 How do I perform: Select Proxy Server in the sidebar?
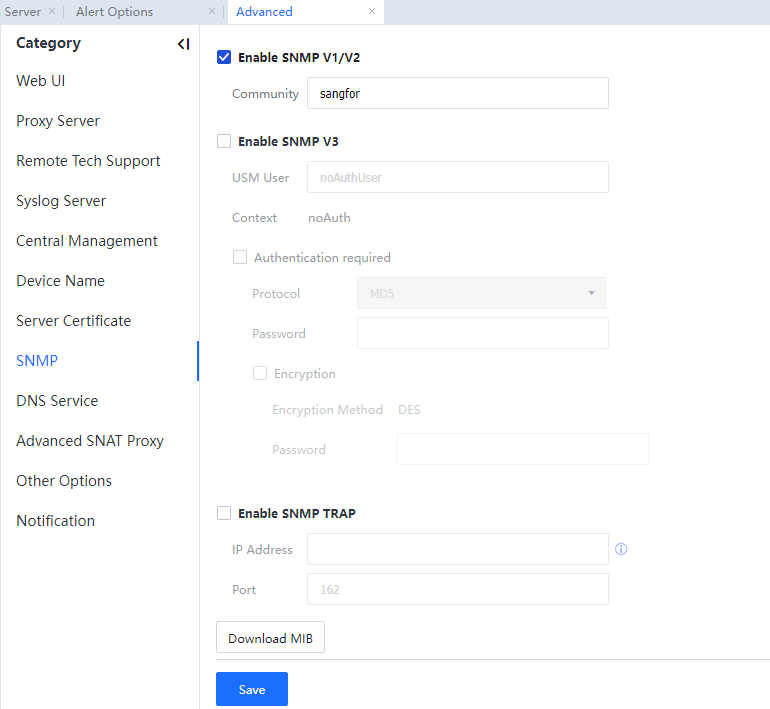point(58,121)
